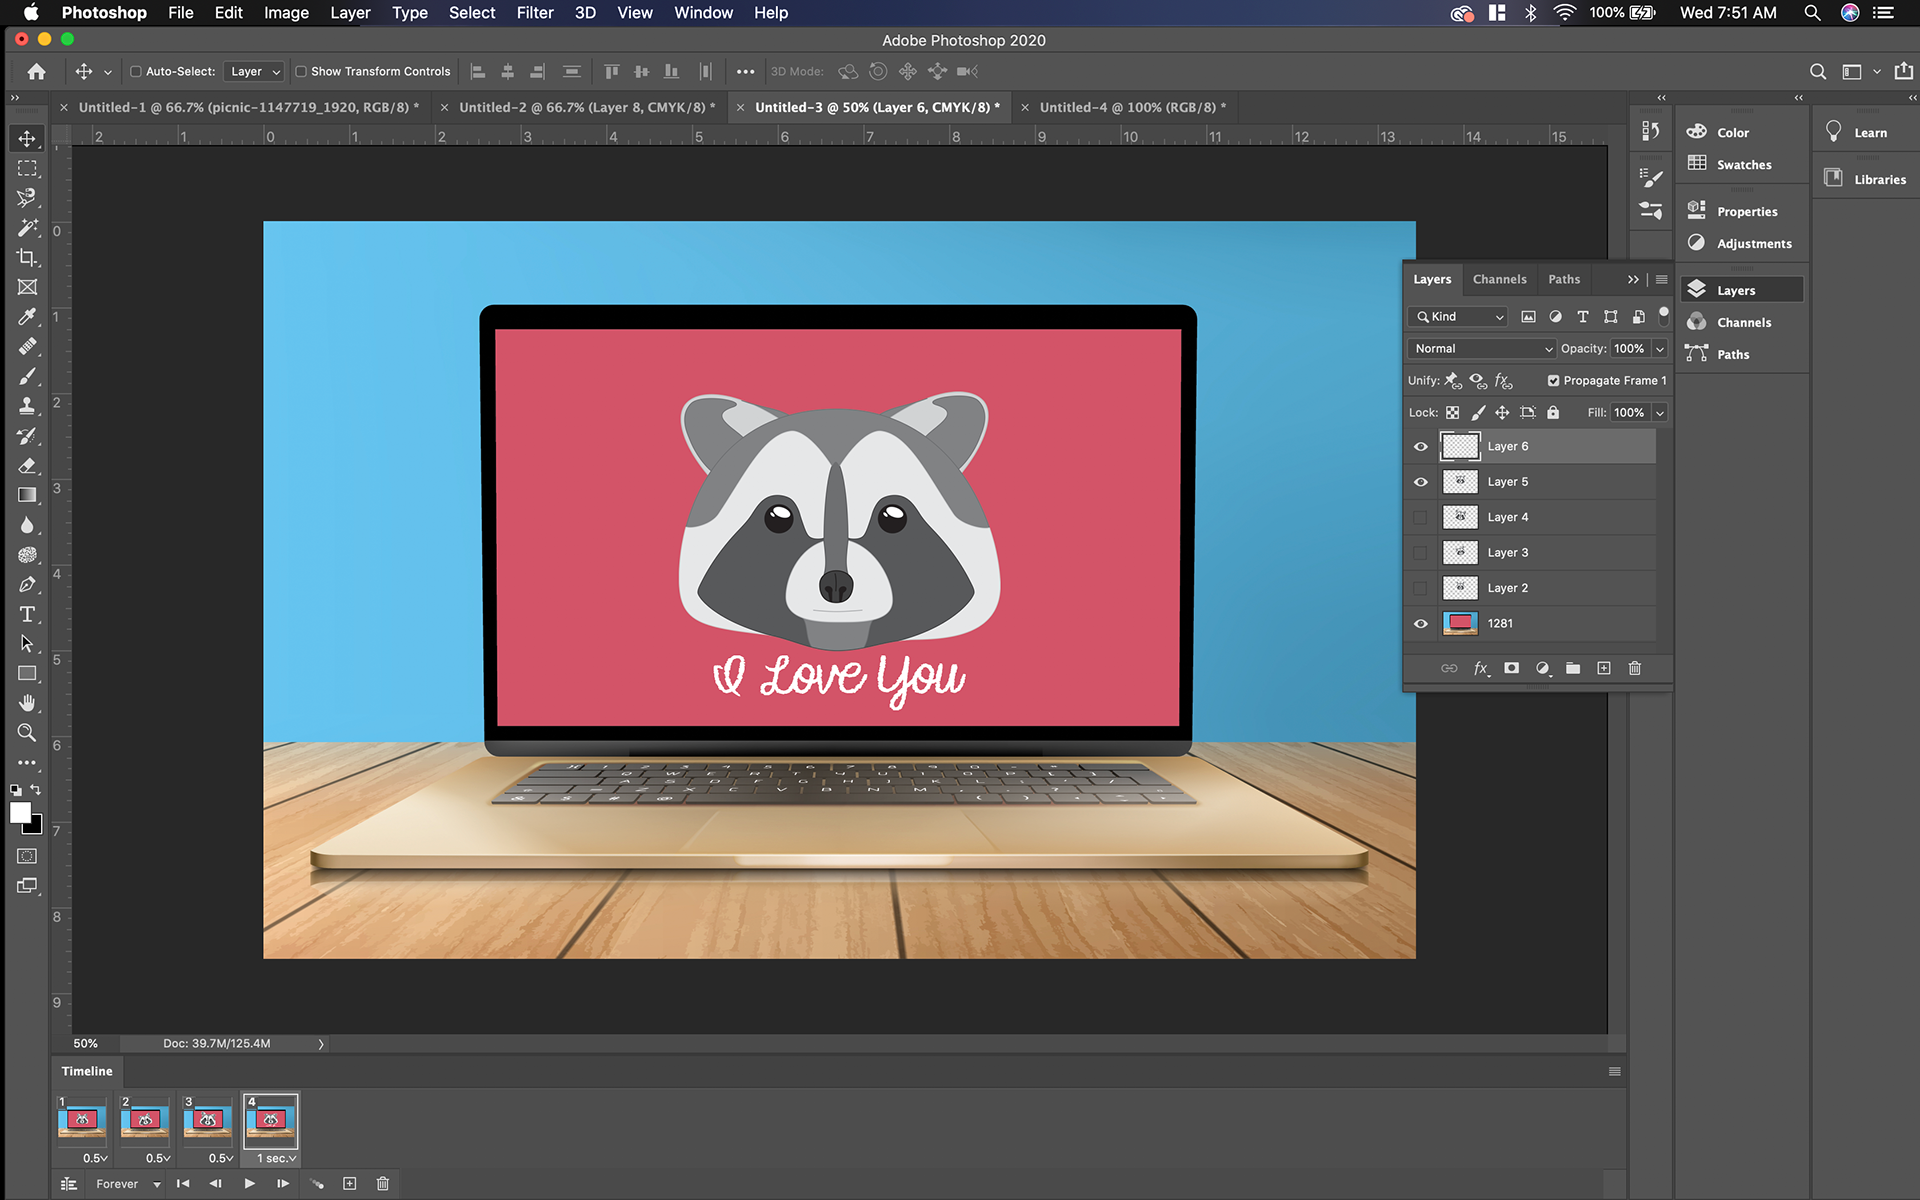Create a new layer in Layers panel
The height and width of the screenshot is (1200, 1920).
pyautogui.click(x=1604, y=668)
